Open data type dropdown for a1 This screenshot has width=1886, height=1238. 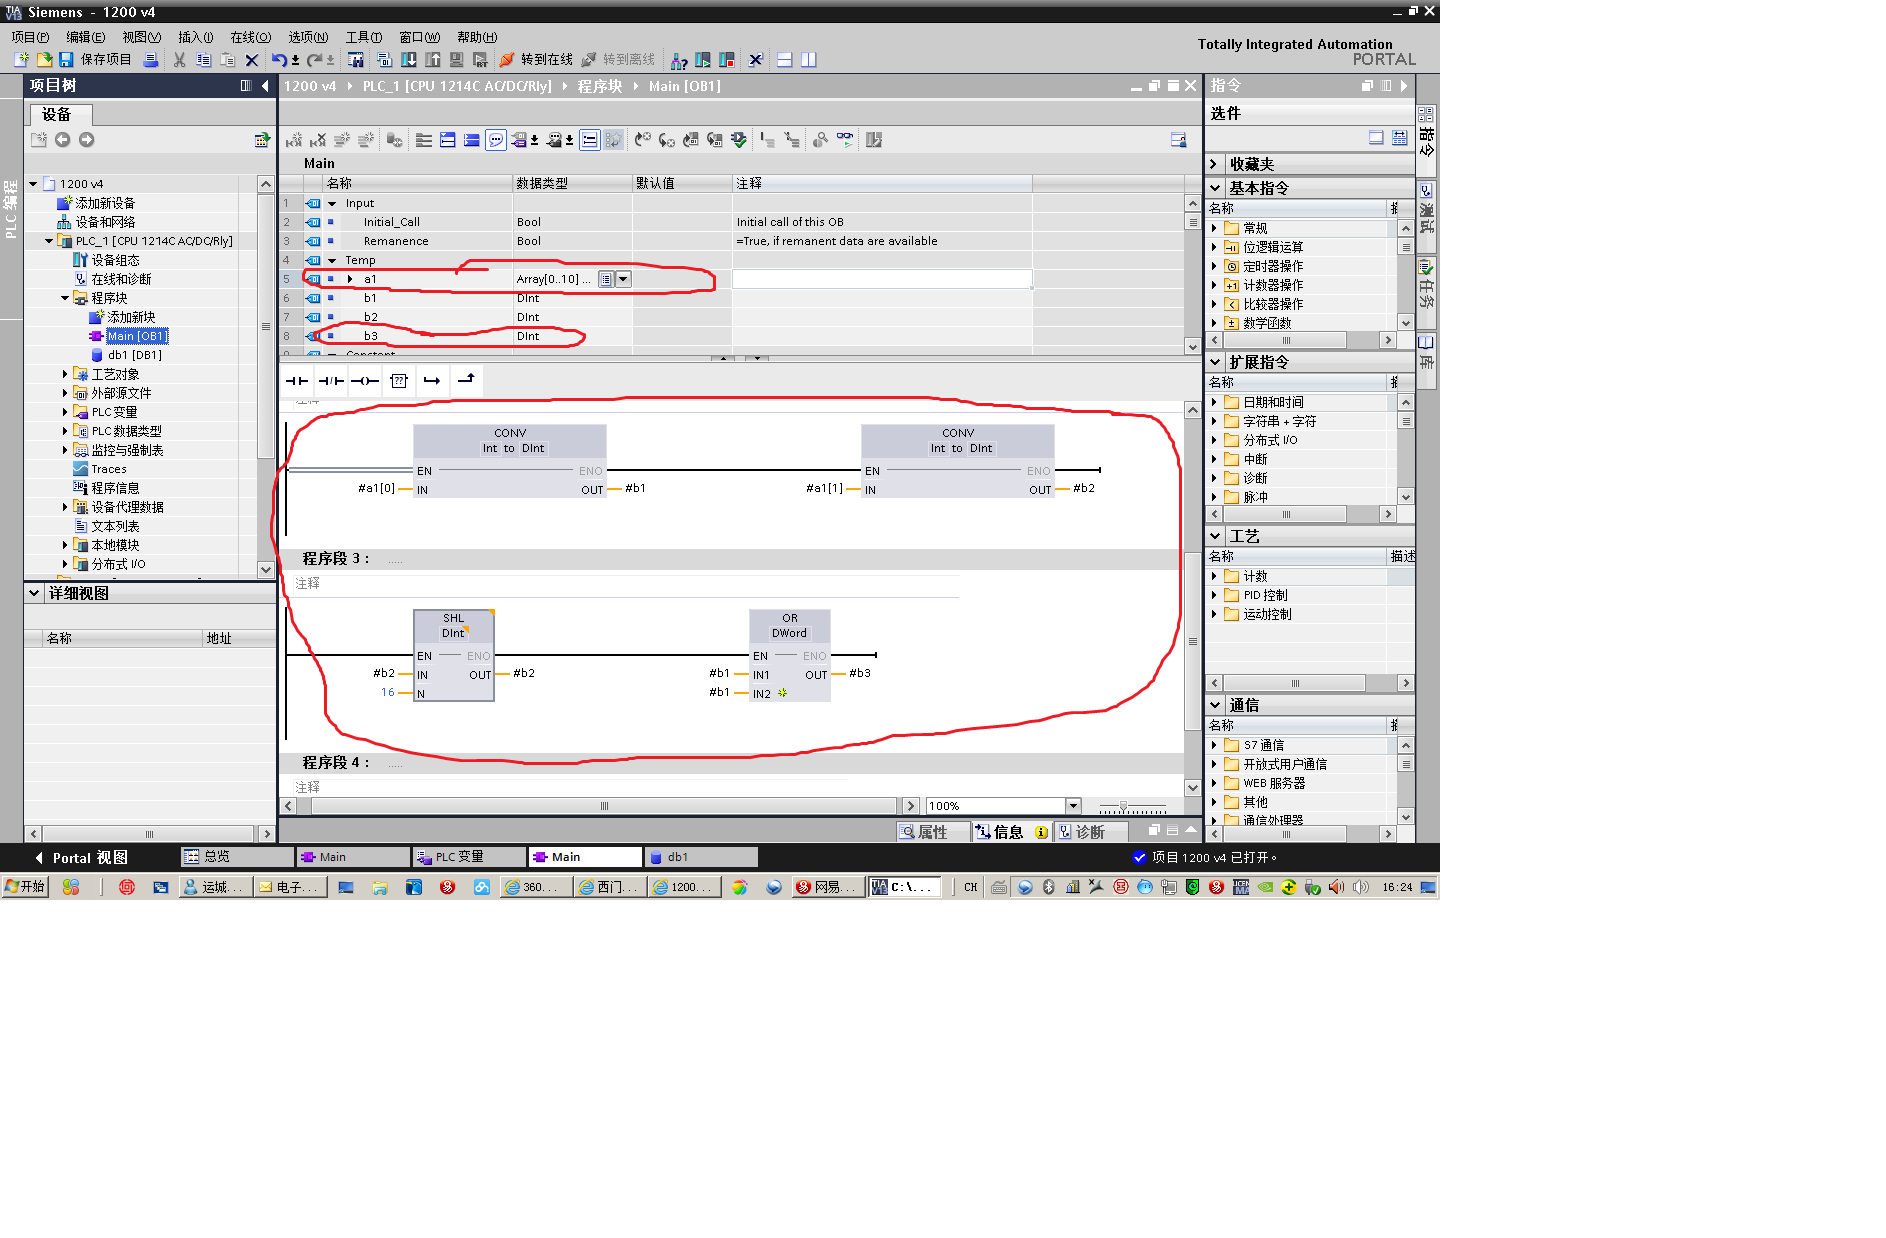point(623,279)
